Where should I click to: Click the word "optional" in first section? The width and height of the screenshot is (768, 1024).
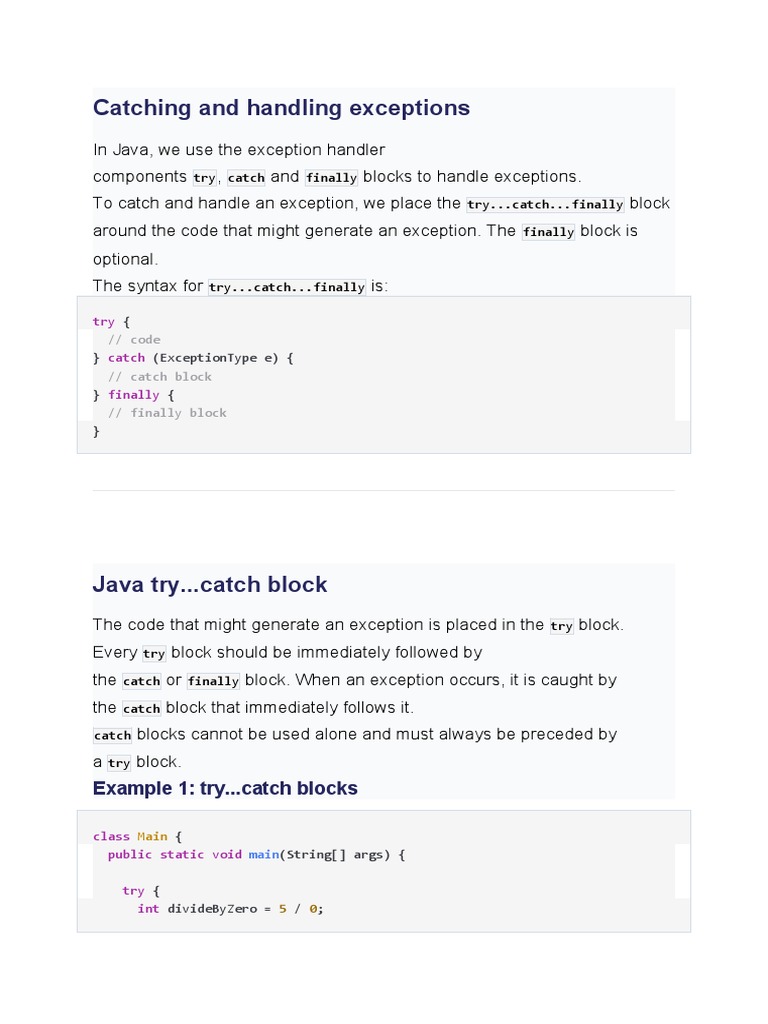click(123, 259)
